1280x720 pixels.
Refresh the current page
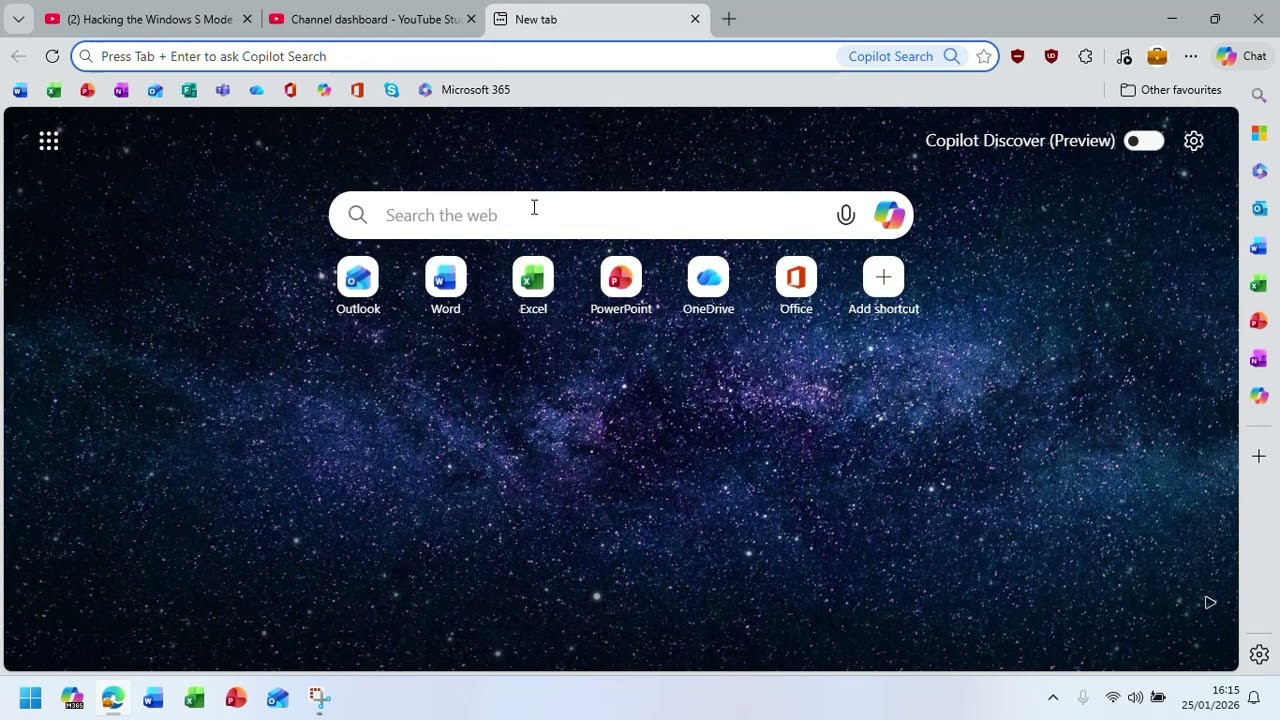click(x=52, y=56)
